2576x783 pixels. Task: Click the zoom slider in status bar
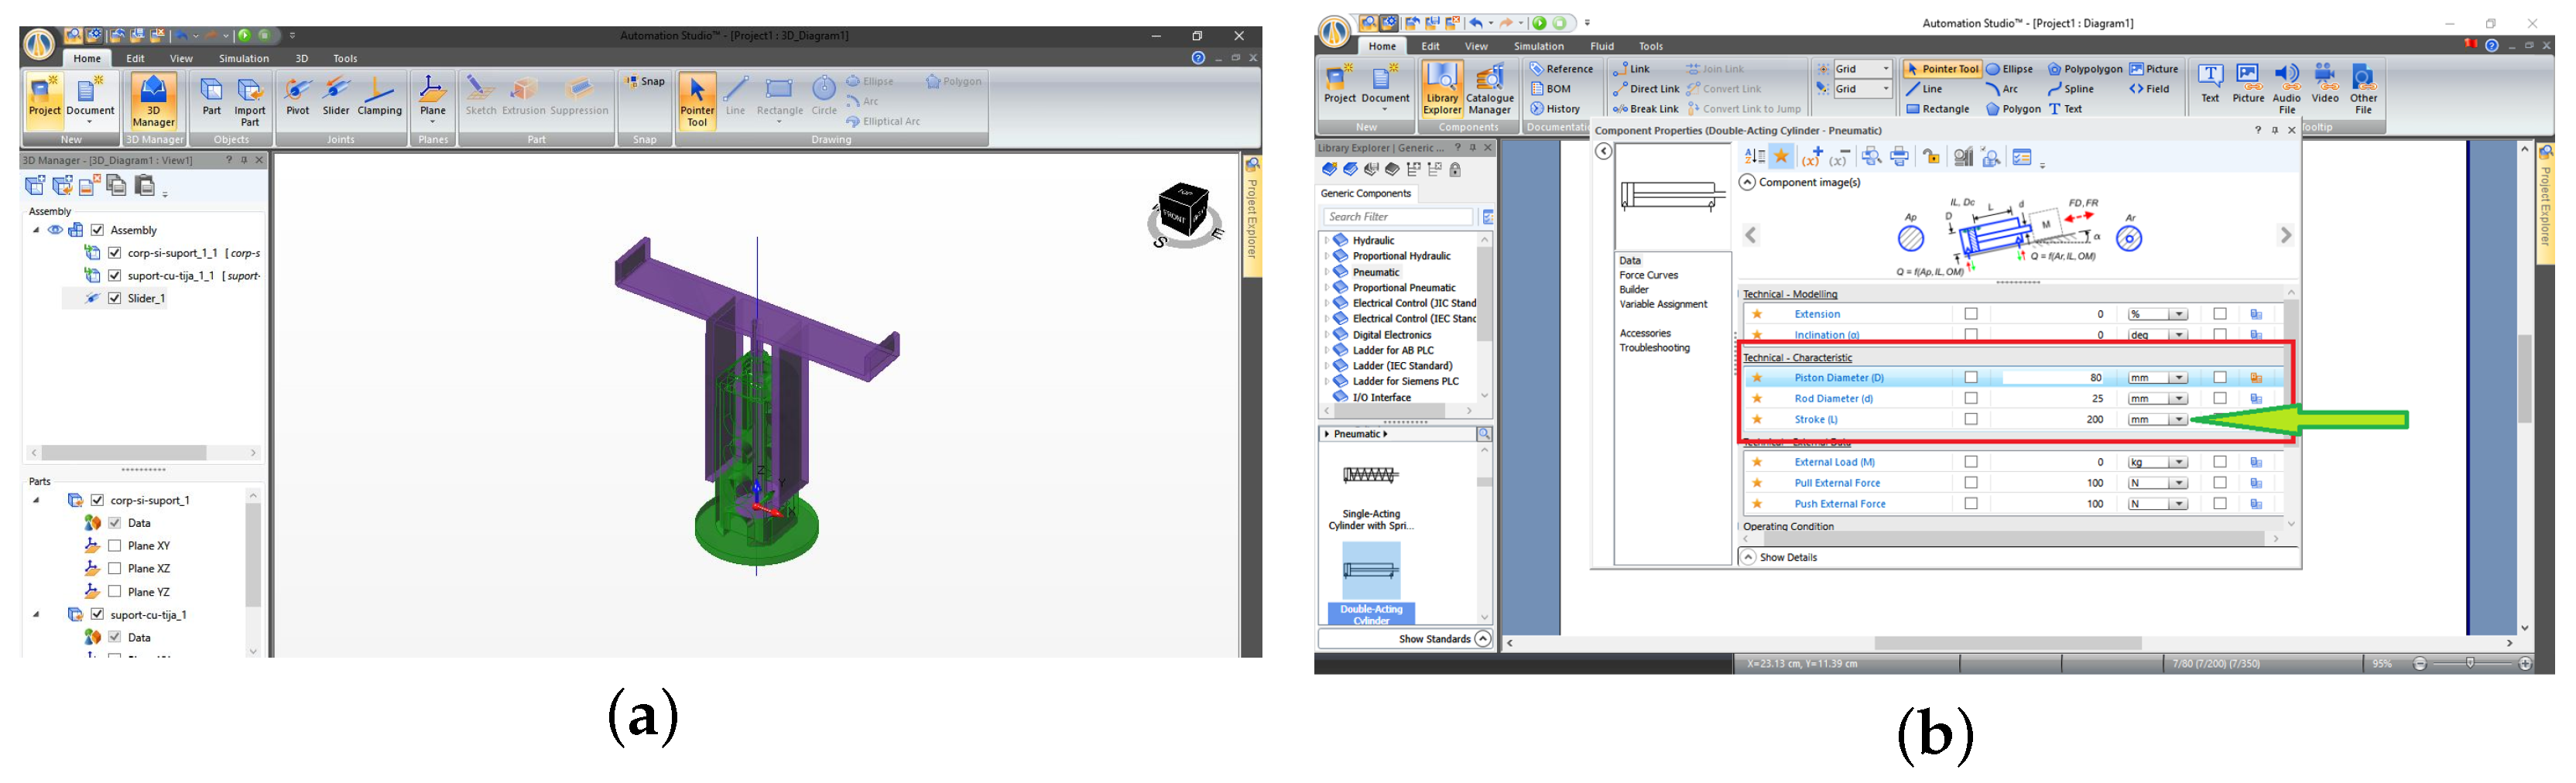point(2471,664)
